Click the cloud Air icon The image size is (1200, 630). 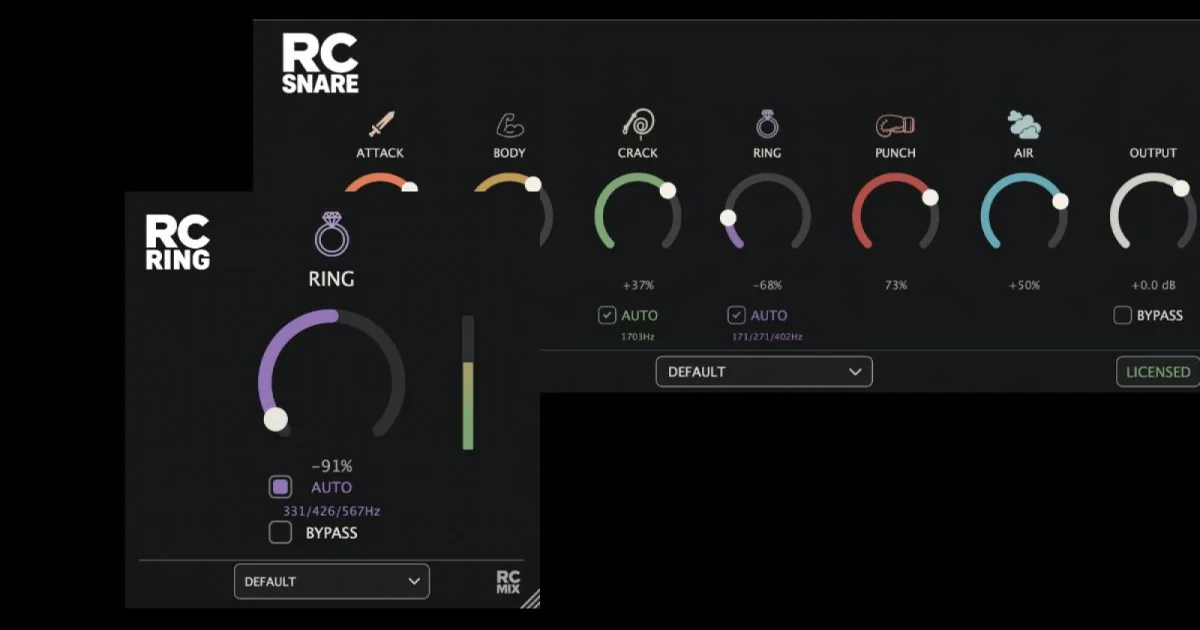coord(1024,125)
